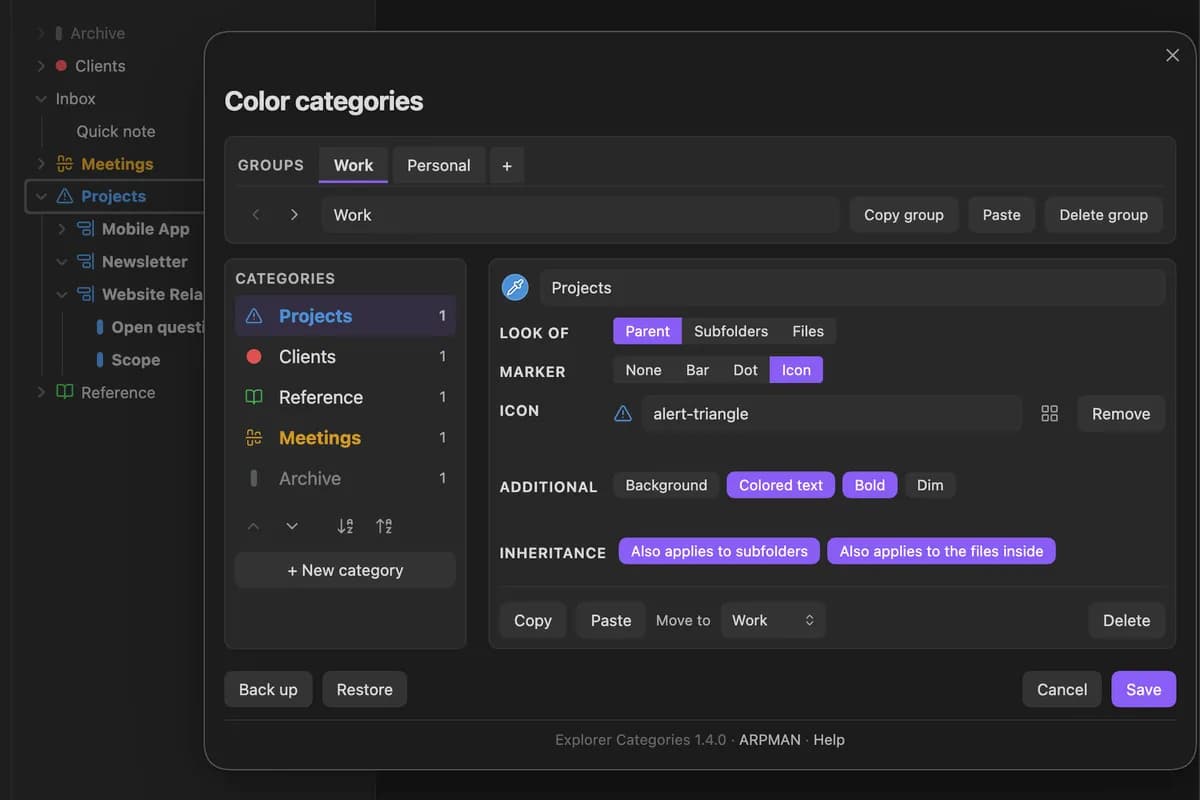Move selected category up
The width and height of the screenshot is (1200, 800).
253,526
